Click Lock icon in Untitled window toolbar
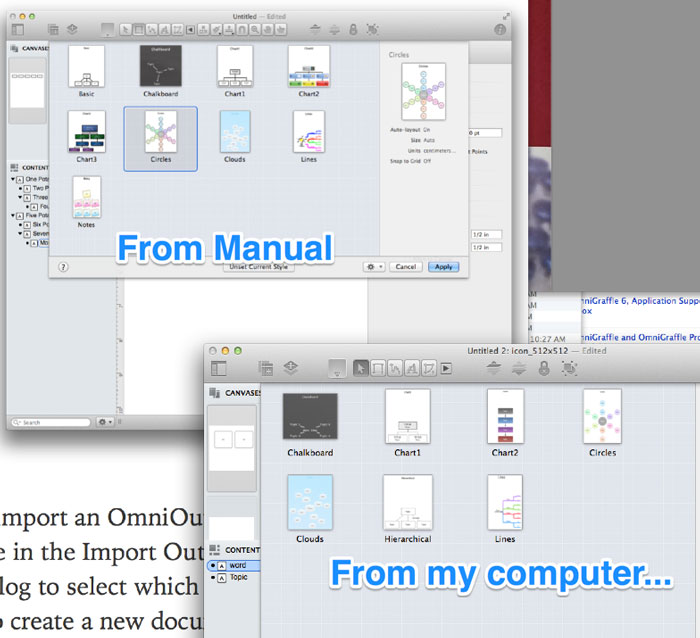Viewport: 700px width, 638px height. 353,29
